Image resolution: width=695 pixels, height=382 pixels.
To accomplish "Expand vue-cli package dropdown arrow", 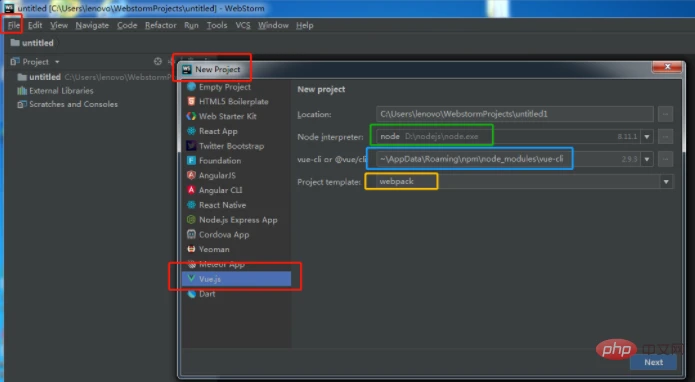I will pos(647,159).
